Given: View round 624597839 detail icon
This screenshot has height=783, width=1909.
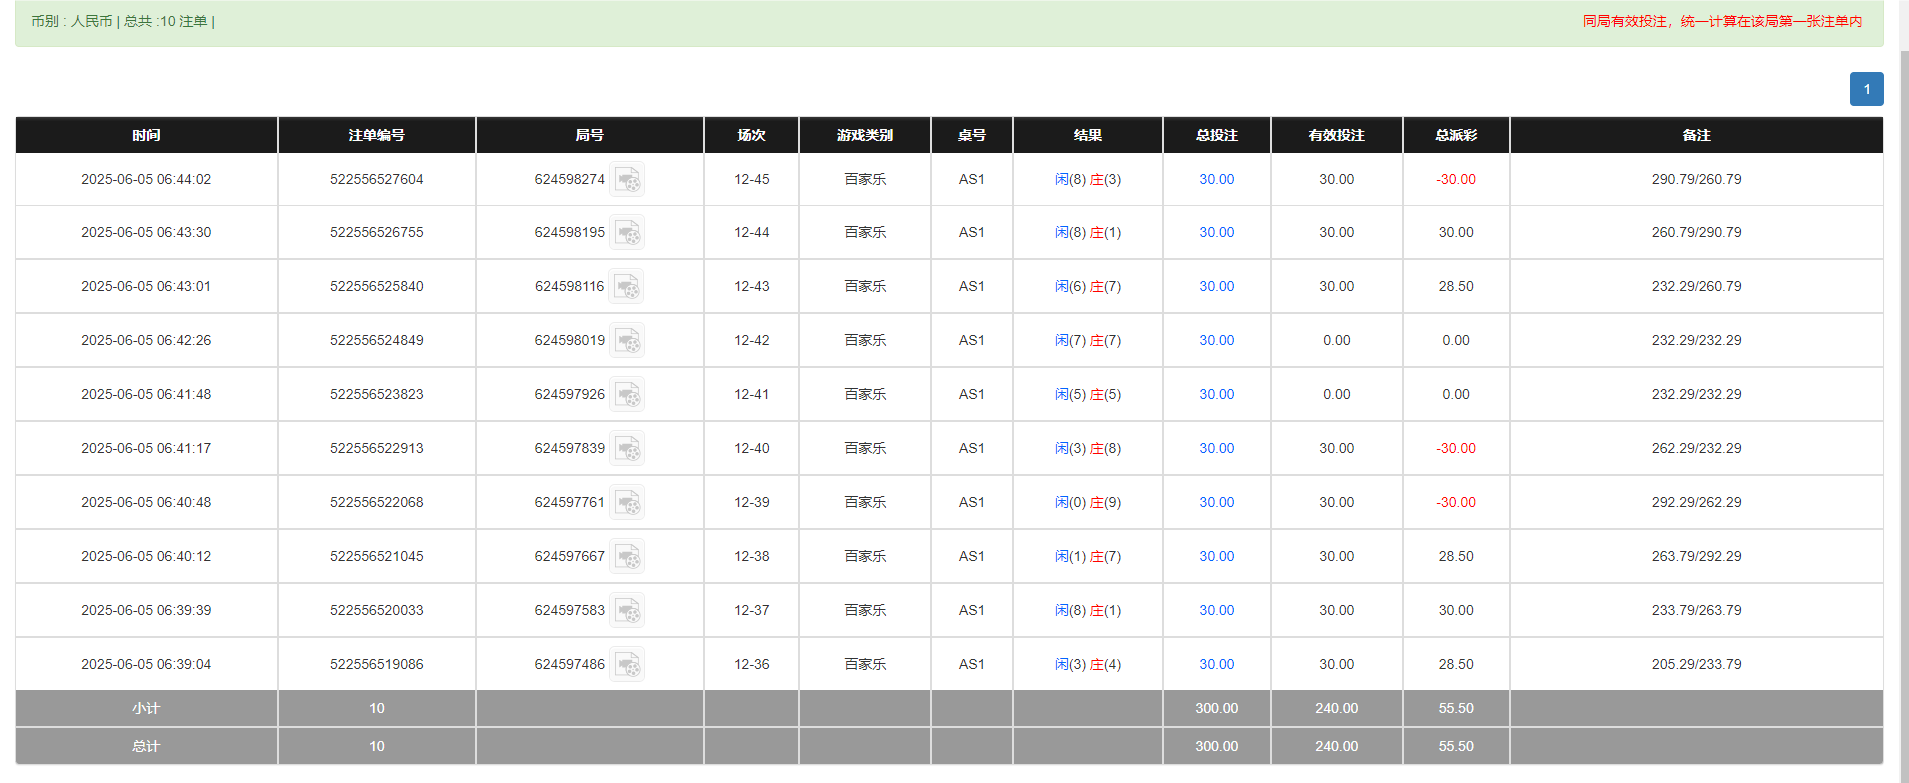Looking at the screenshot, I should [627, 449].
